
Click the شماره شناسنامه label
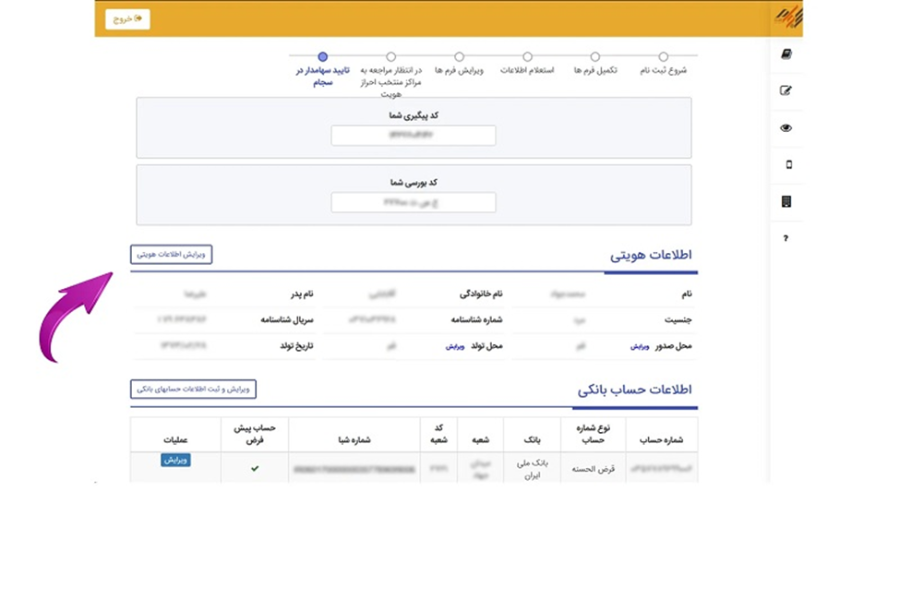click(x=476, y=319)
